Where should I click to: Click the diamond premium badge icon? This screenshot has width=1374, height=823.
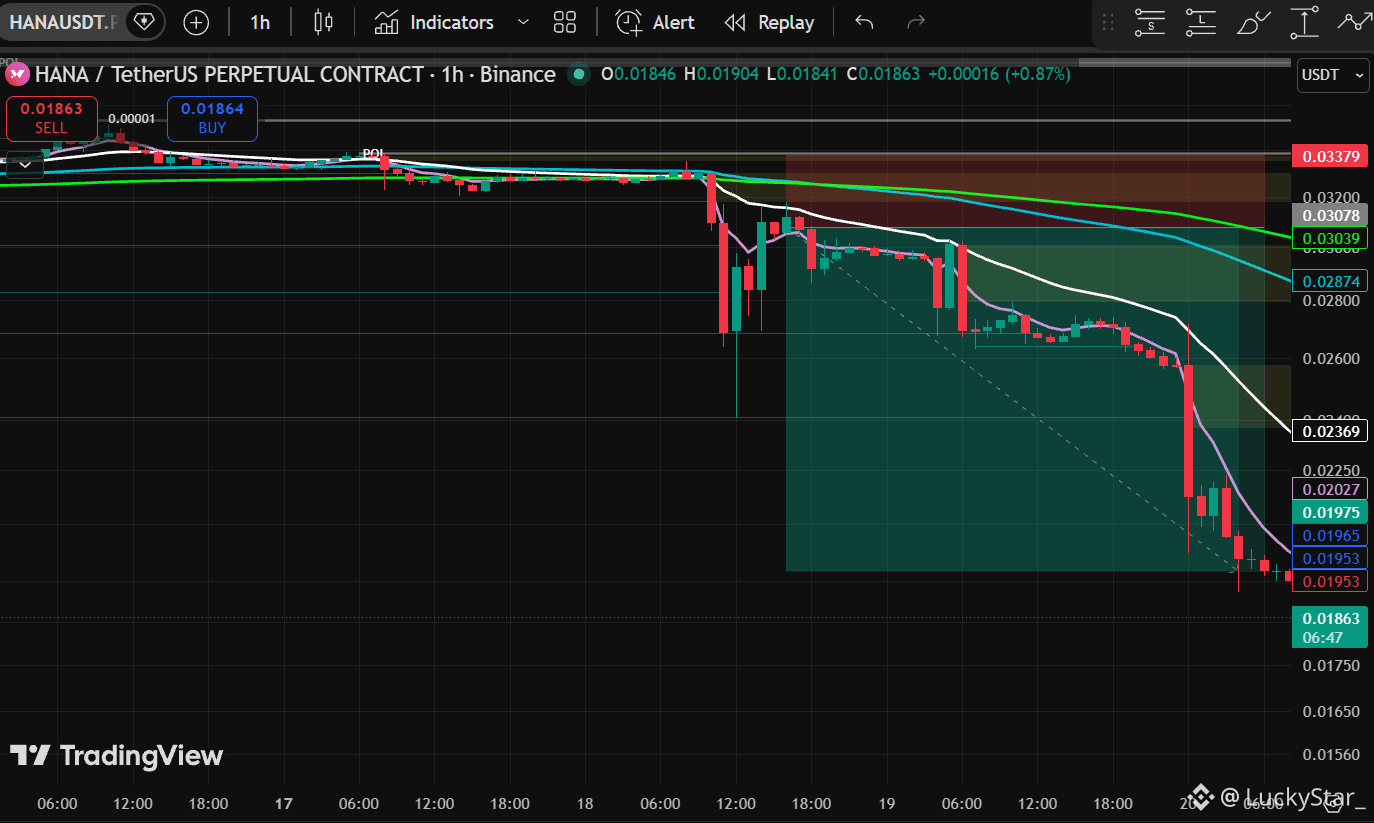click(x=144, y=22)
